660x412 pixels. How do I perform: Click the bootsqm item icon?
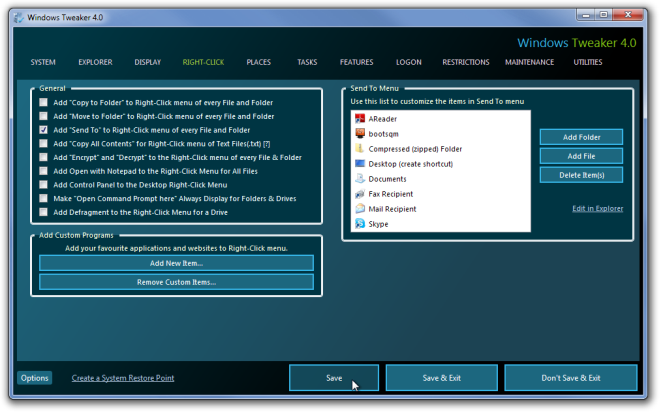[x=360, y=134]
